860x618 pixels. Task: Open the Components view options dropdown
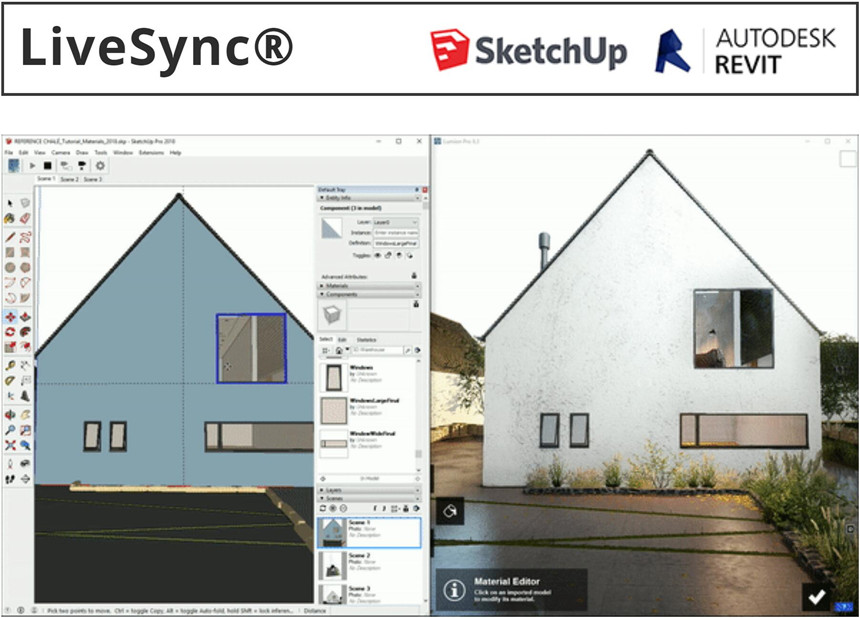point(326,350)
